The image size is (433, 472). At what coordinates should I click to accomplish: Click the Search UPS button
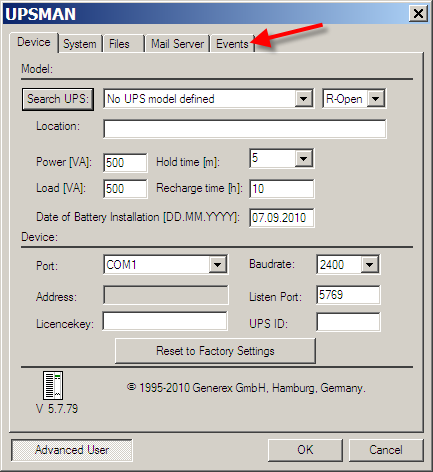coord(58,99)
